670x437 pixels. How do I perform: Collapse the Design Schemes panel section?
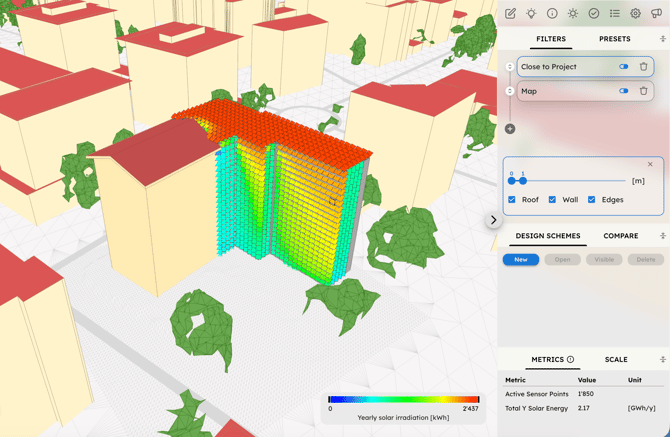click(662, 236)
